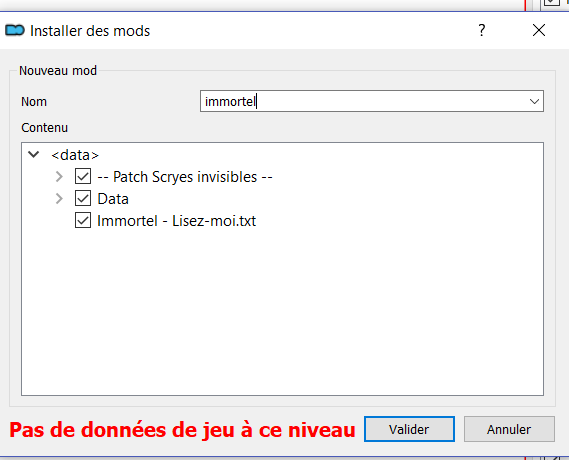Focus the Nom text field containing immortel

coord(363,101)
